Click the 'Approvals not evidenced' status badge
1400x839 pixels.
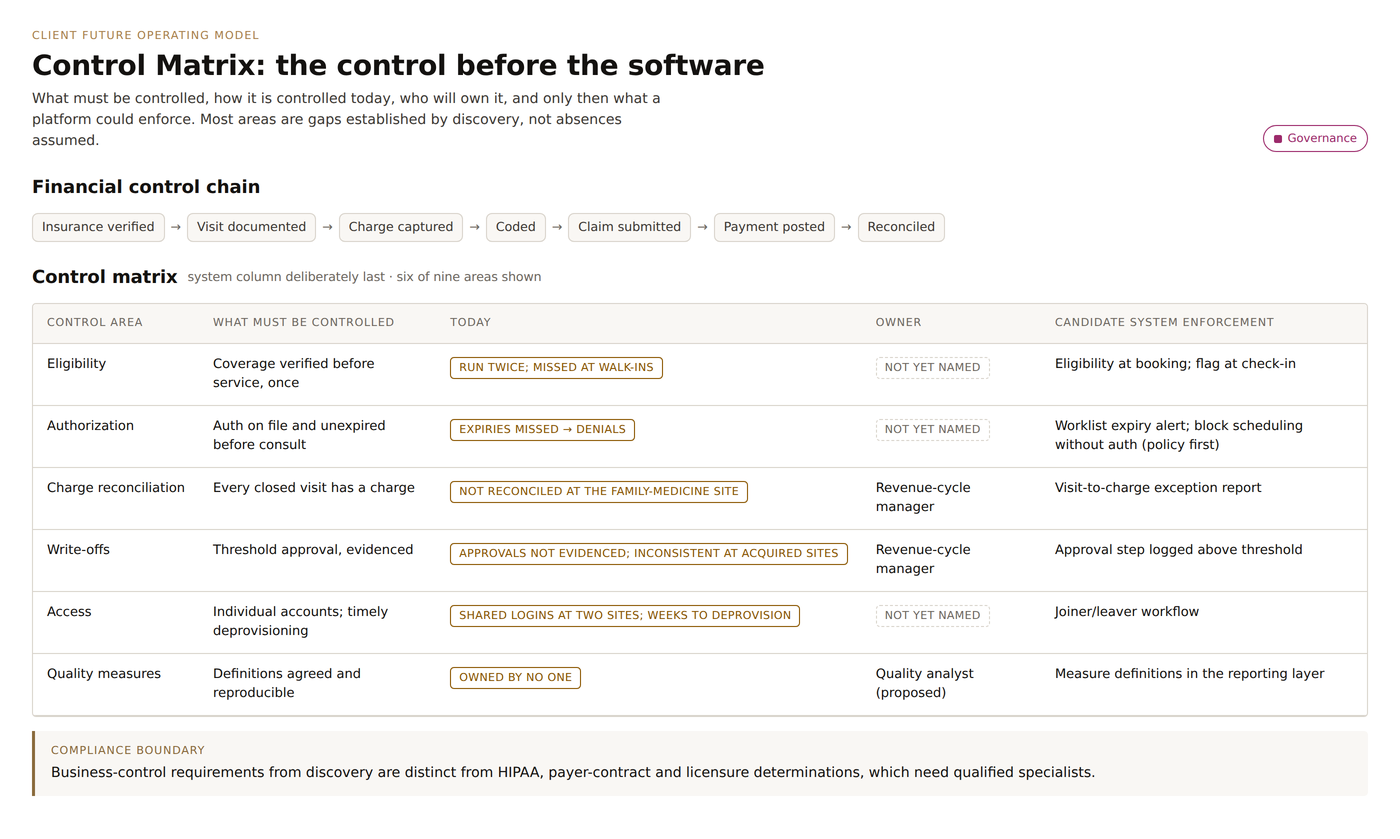pyautogui.click(x=649, y=554)
